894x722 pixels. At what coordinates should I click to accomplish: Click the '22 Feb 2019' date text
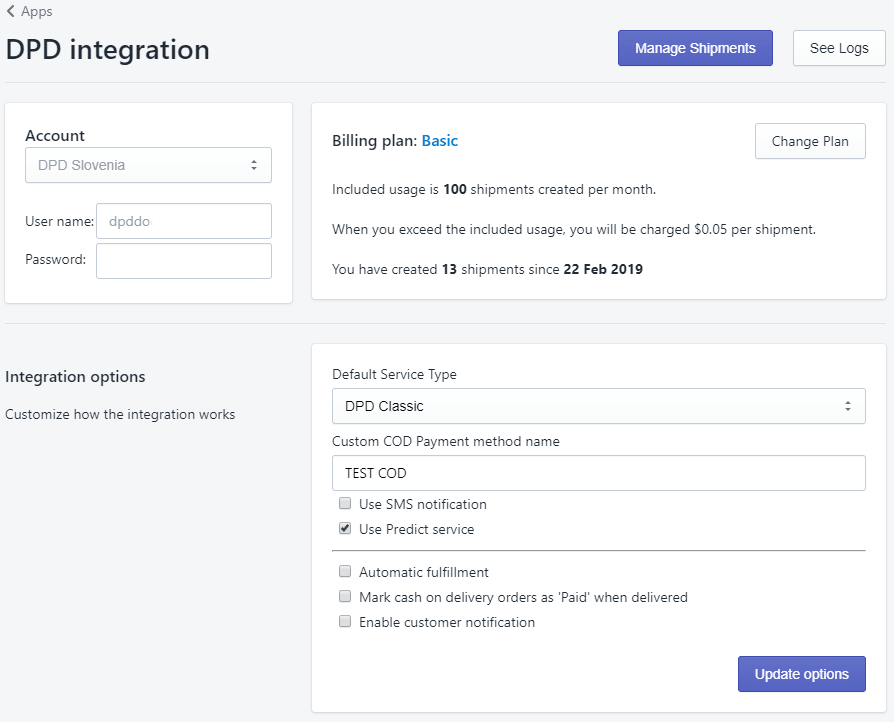click(603, 269)
